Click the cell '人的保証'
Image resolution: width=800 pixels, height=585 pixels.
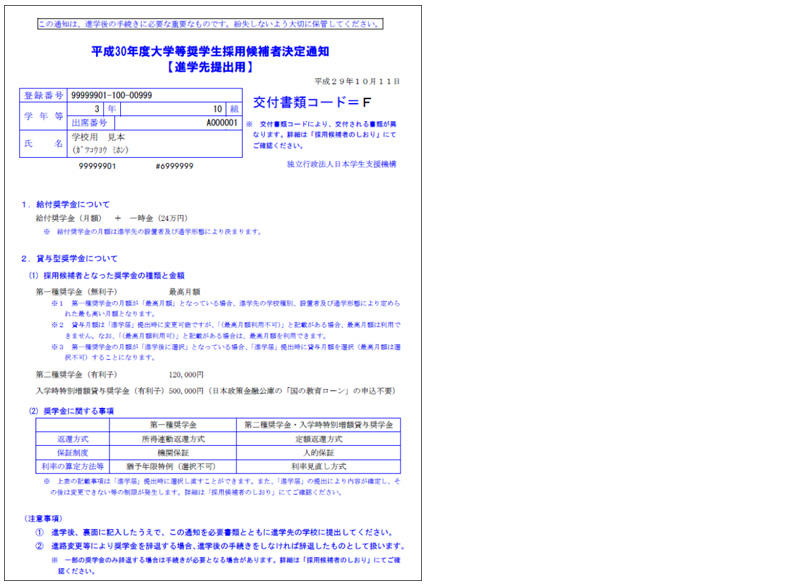(x=318, y=453)
